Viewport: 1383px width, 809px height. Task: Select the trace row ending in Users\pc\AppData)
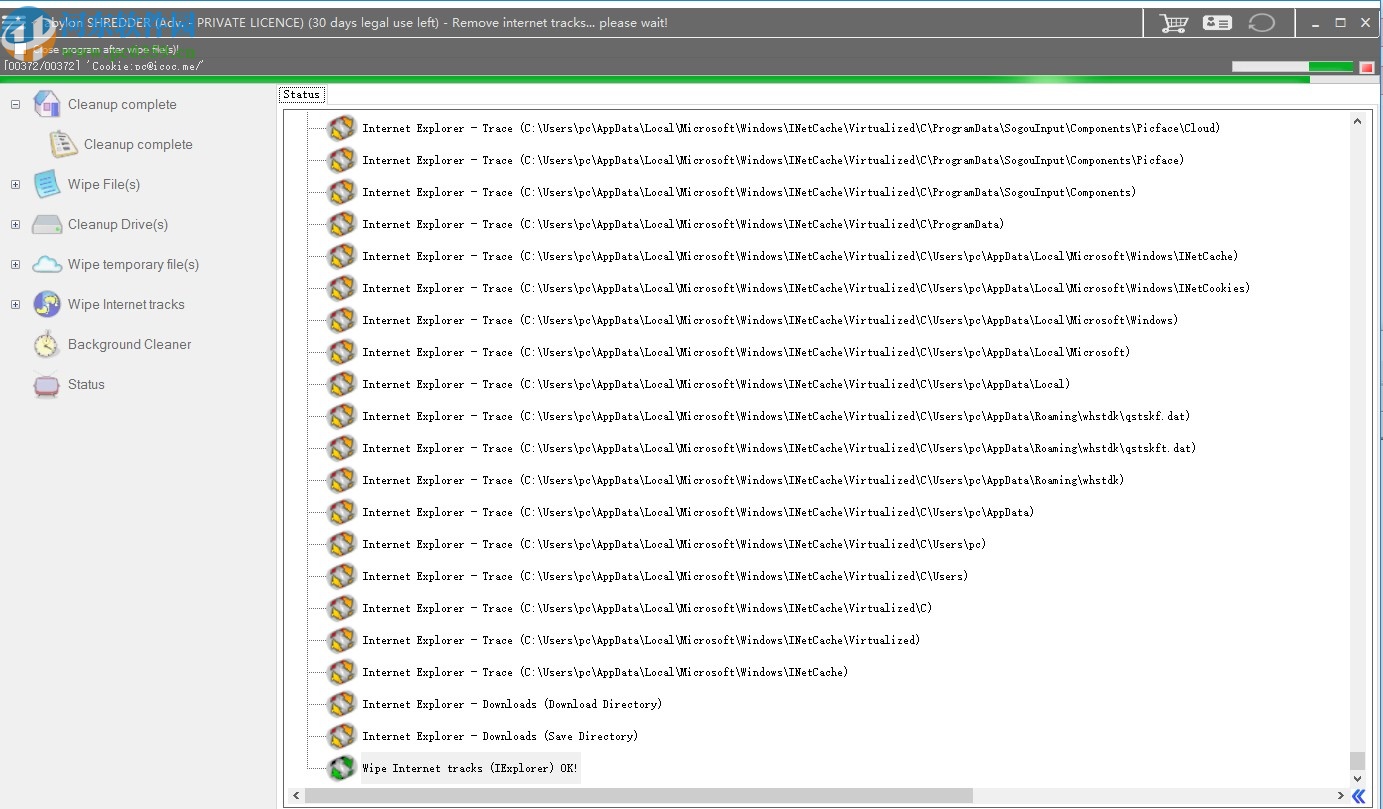[698, 512]
